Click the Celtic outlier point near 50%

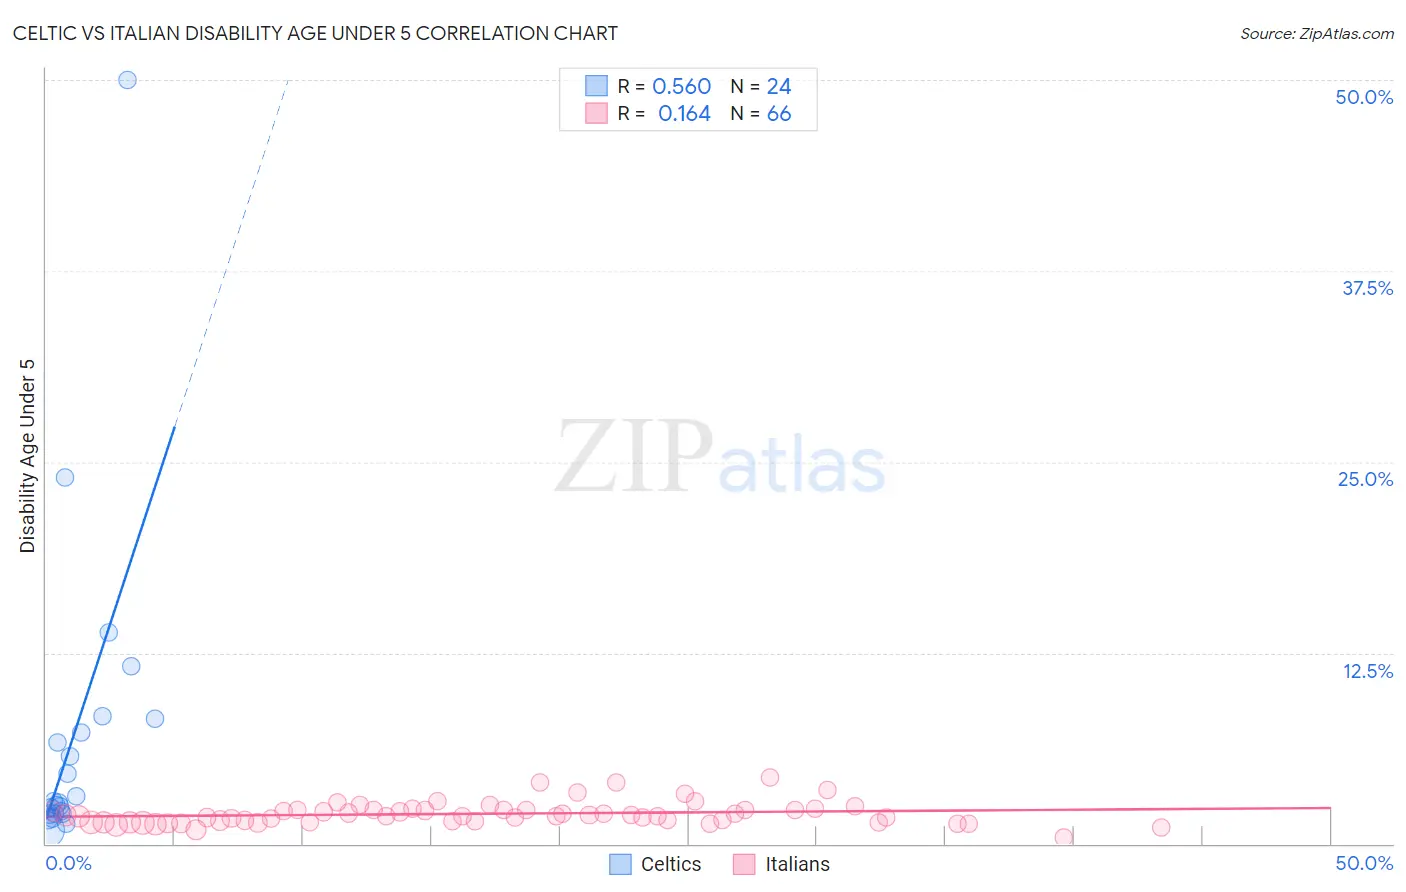[127, 80]
